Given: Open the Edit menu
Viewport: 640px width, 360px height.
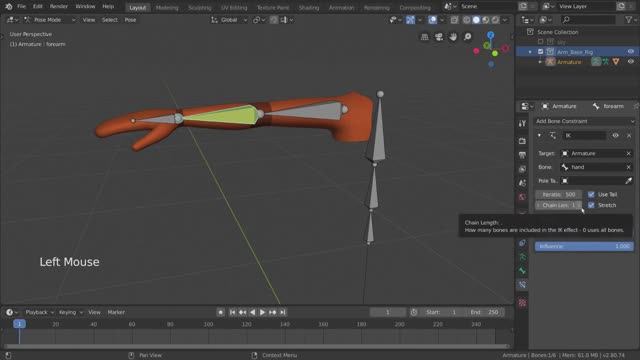Looking at the screenshot, I should 38,7.
